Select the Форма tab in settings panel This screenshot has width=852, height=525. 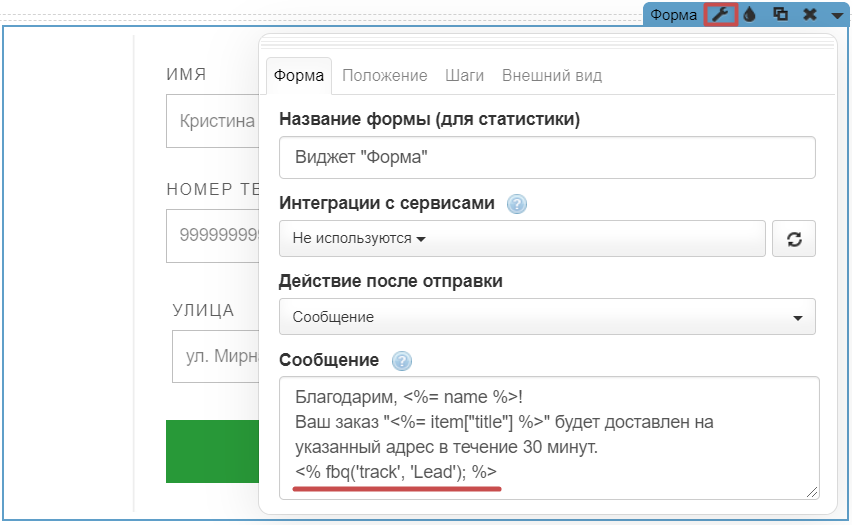pyautogui.click(x=299, y=76)
